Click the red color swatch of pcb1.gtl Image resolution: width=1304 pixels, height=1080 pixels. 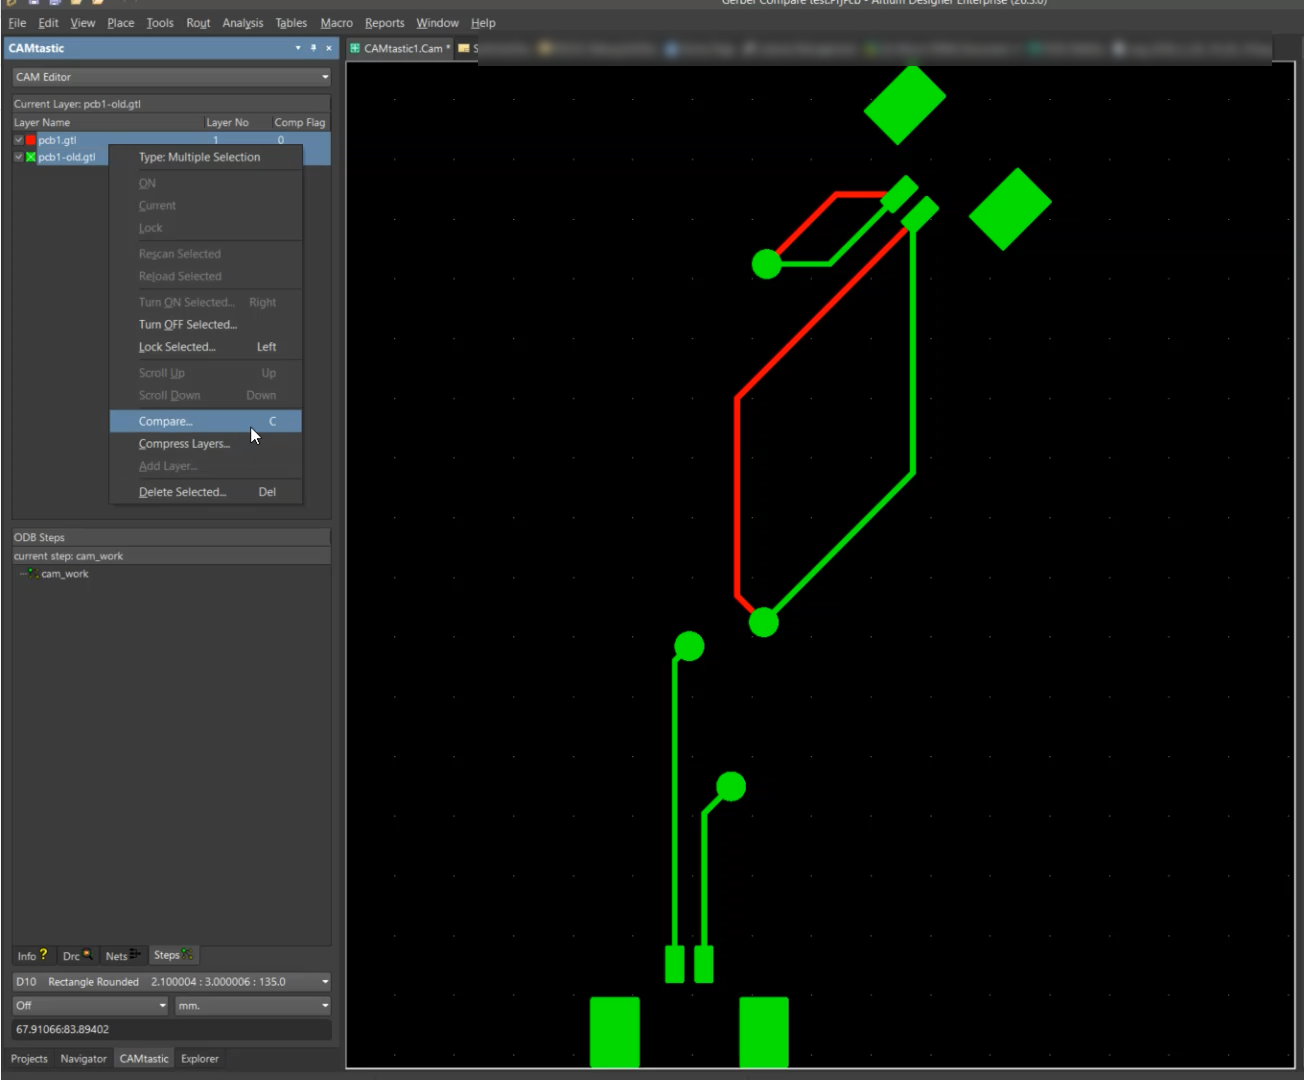click(30, 140)
